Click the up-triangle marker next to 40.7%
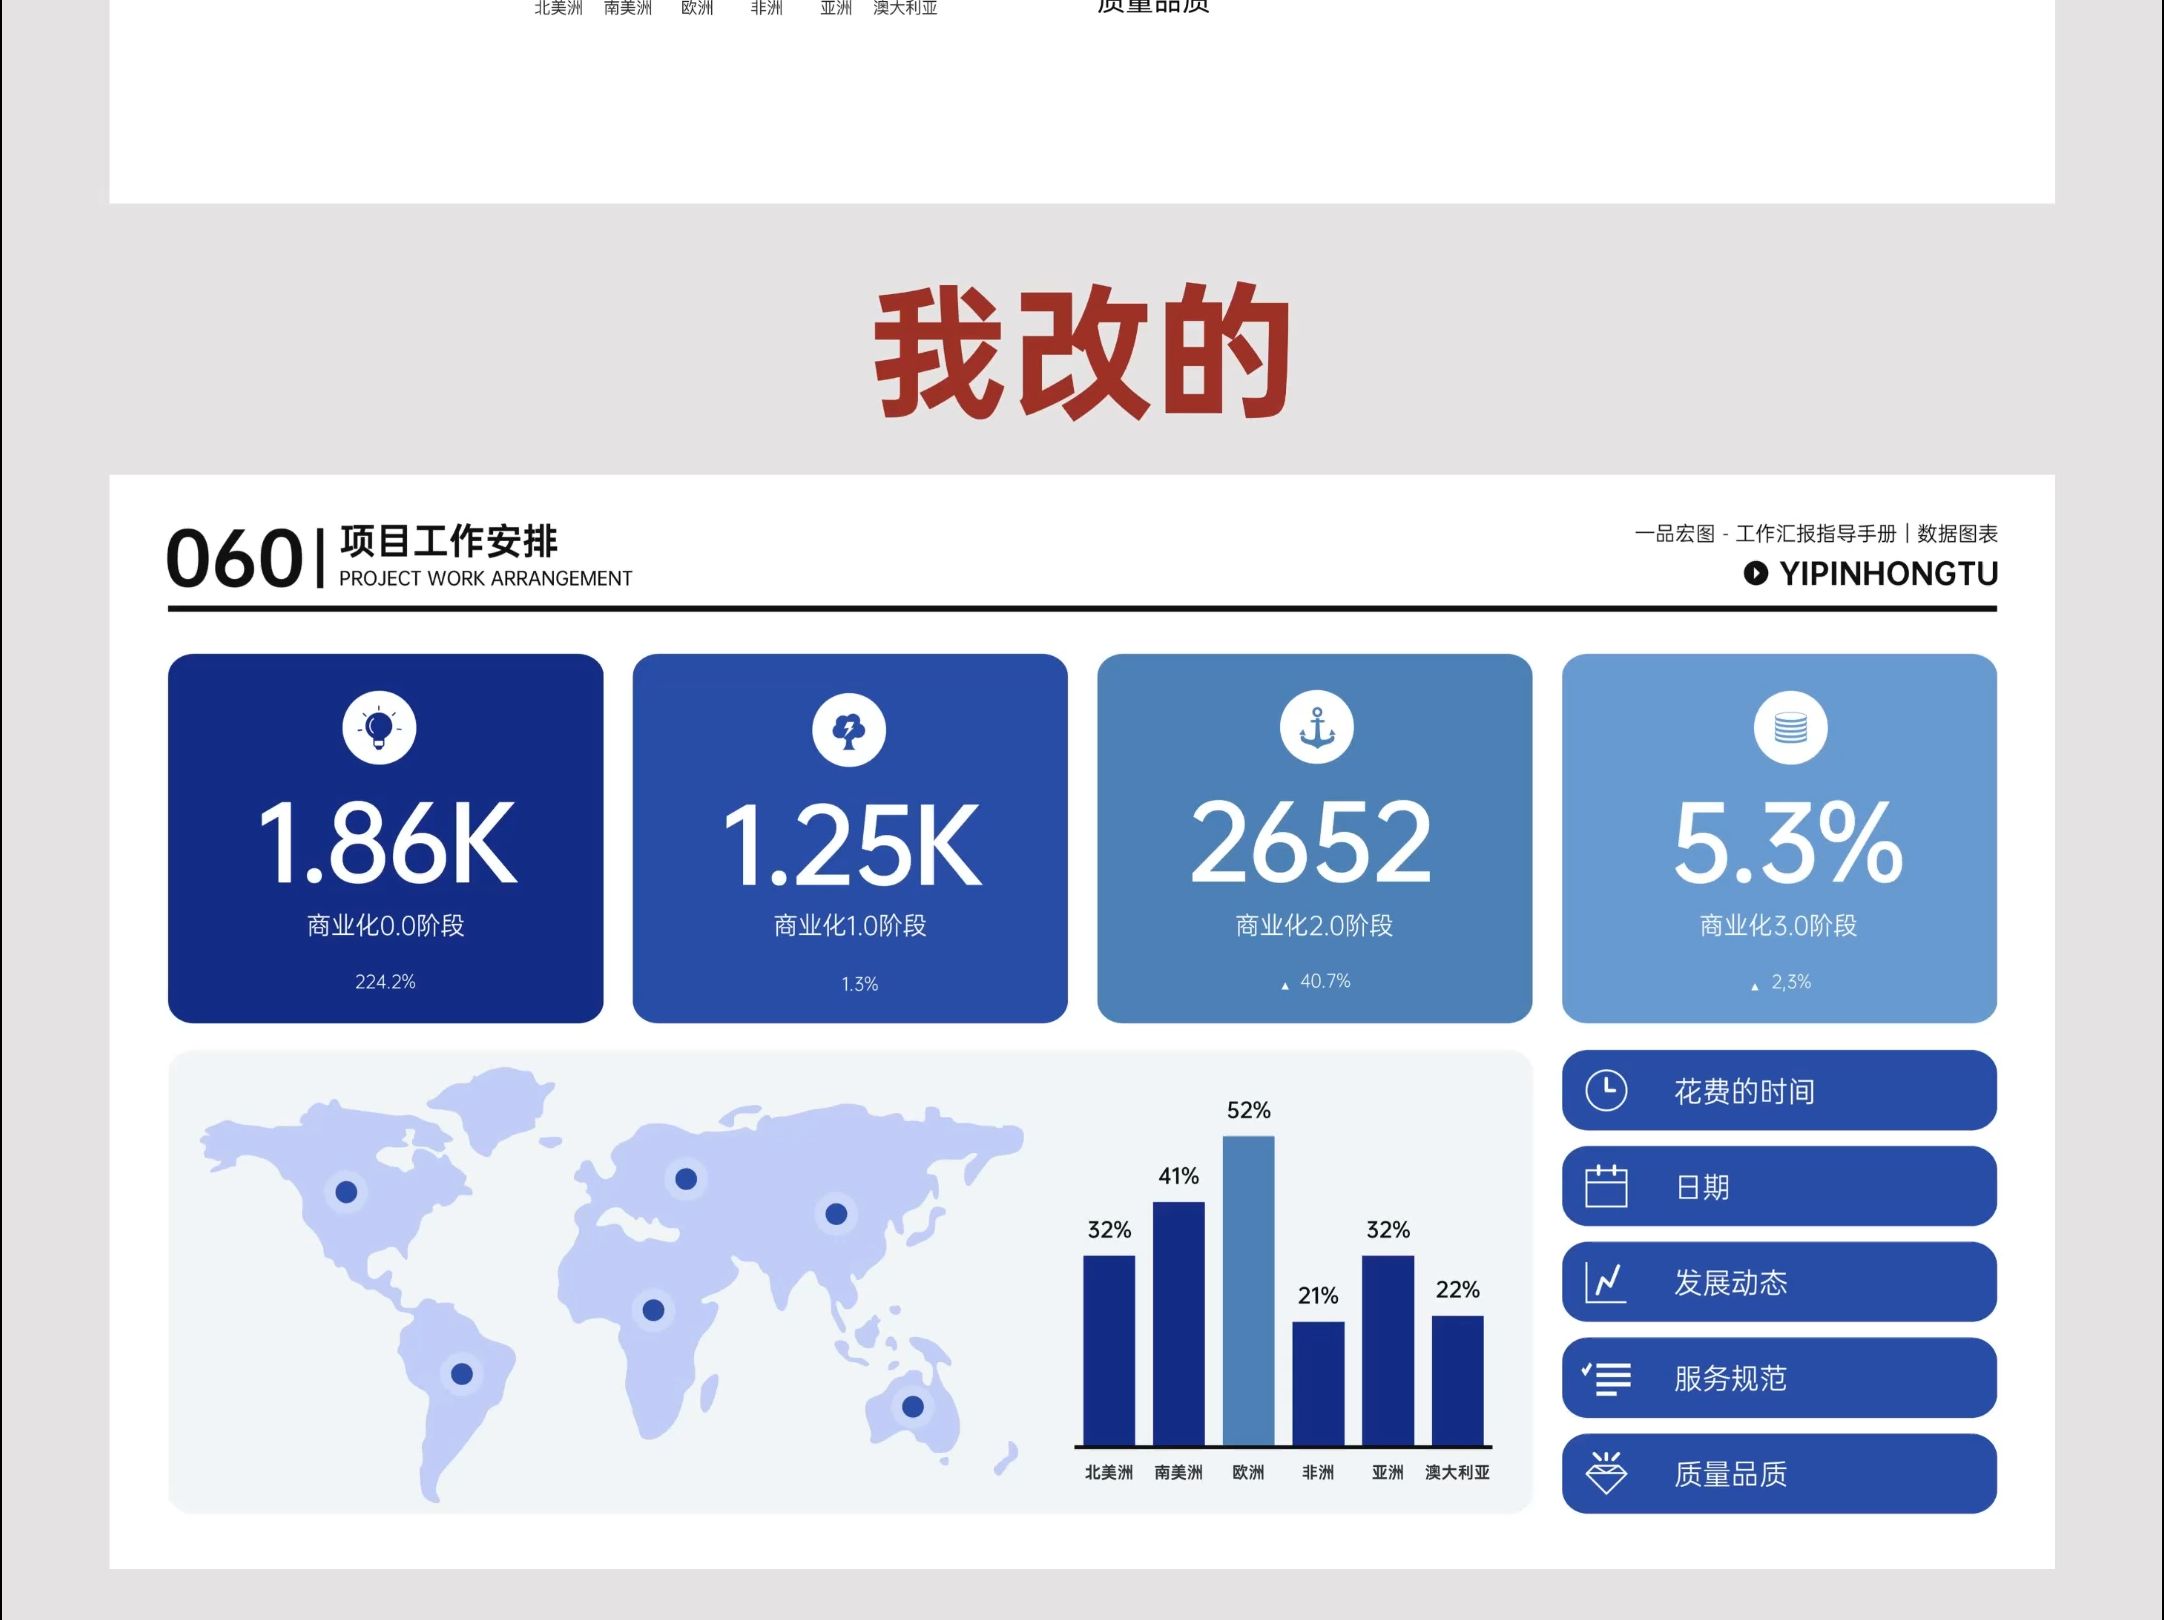This screenshot has width=2164, height=1620. (x=1285, y=986)
